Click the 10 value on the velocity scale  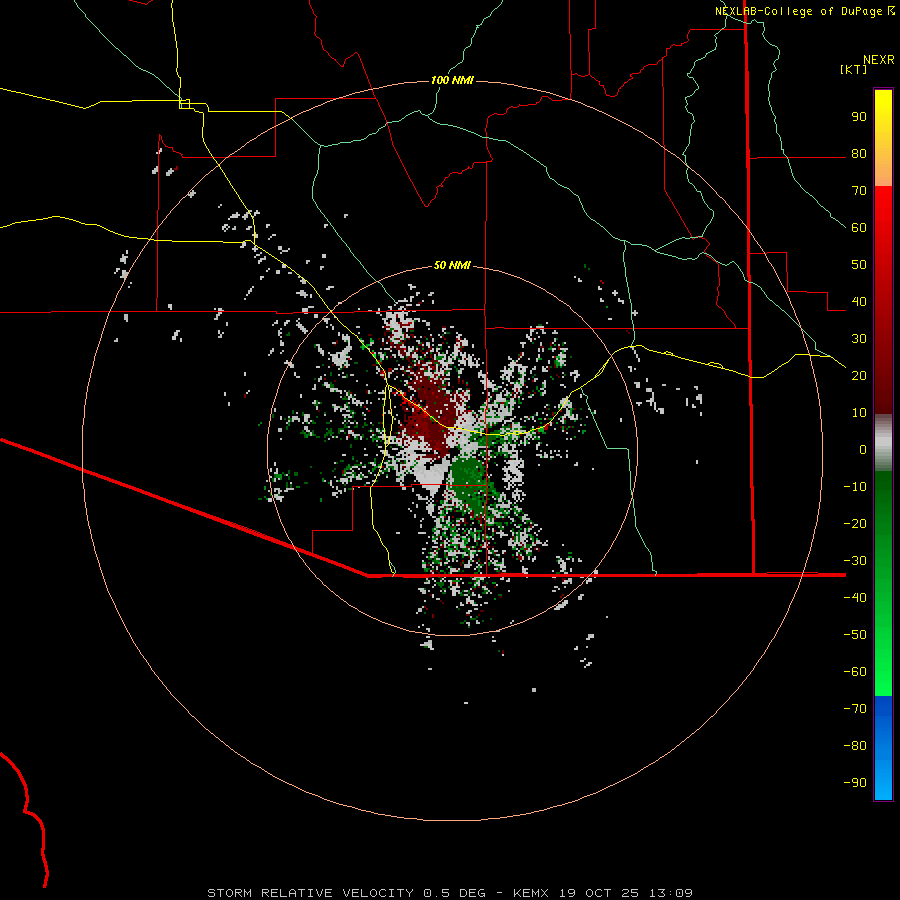click(859, 413)
